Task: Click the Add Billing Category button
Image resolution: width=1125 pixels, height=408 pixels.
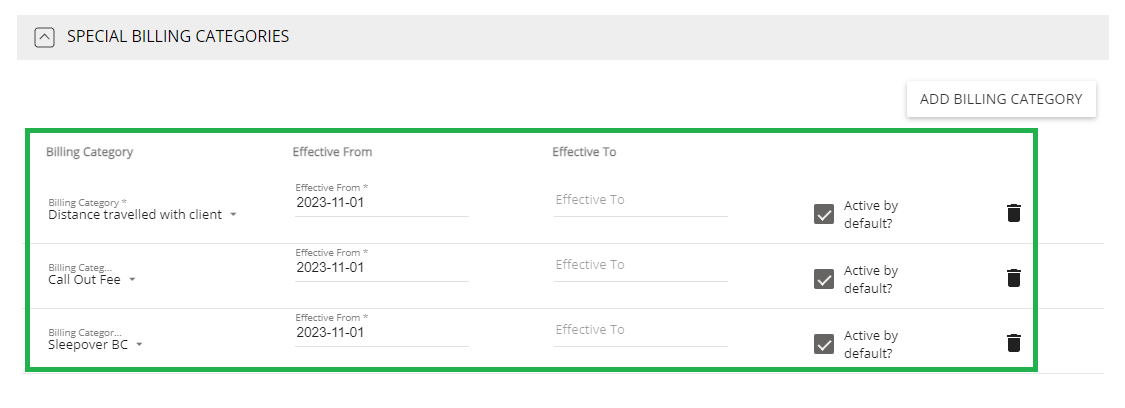Action: pos(1001,99)
